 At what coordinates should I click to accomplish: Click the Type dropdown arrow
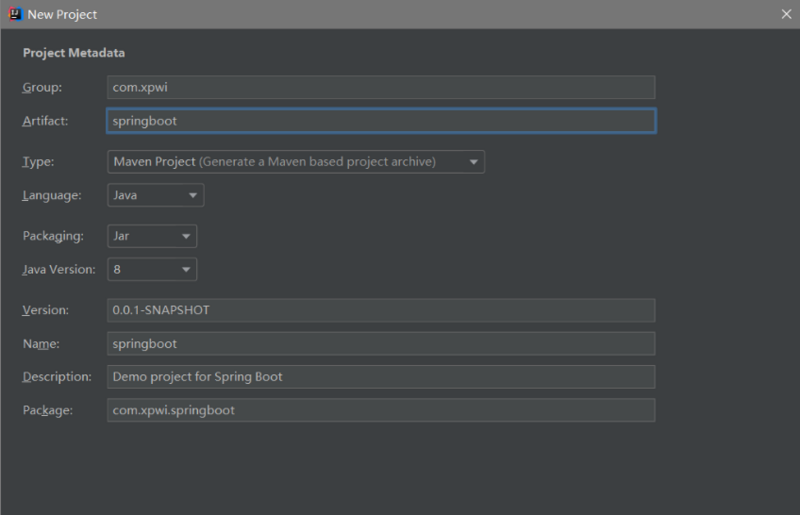473,162
